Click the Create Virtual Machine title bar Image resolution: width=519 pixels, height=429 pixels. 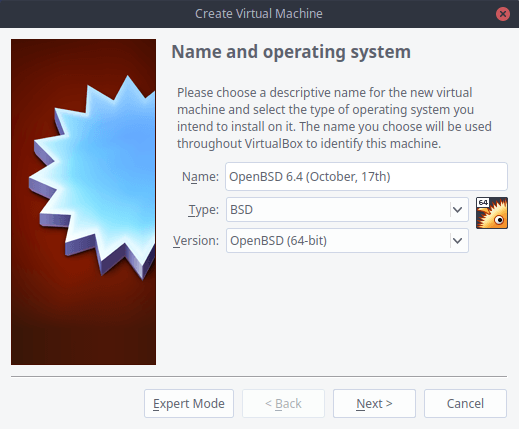(259, 14)
